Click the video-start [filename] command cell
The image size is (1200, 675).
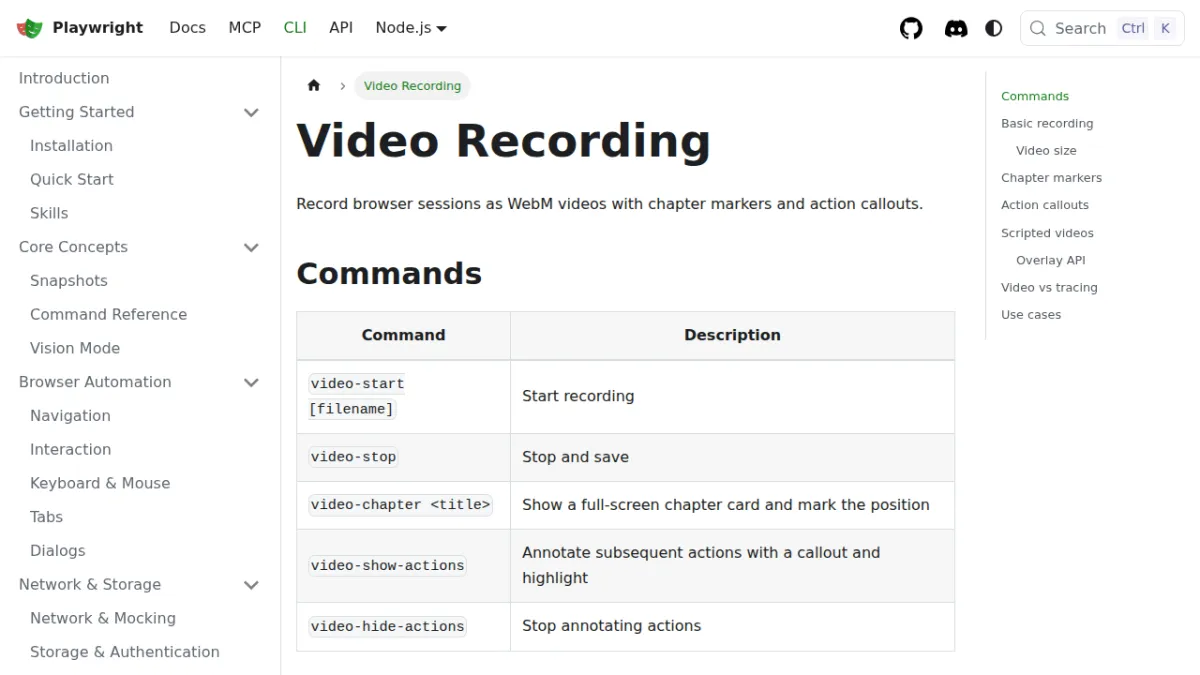coord(404,397)
